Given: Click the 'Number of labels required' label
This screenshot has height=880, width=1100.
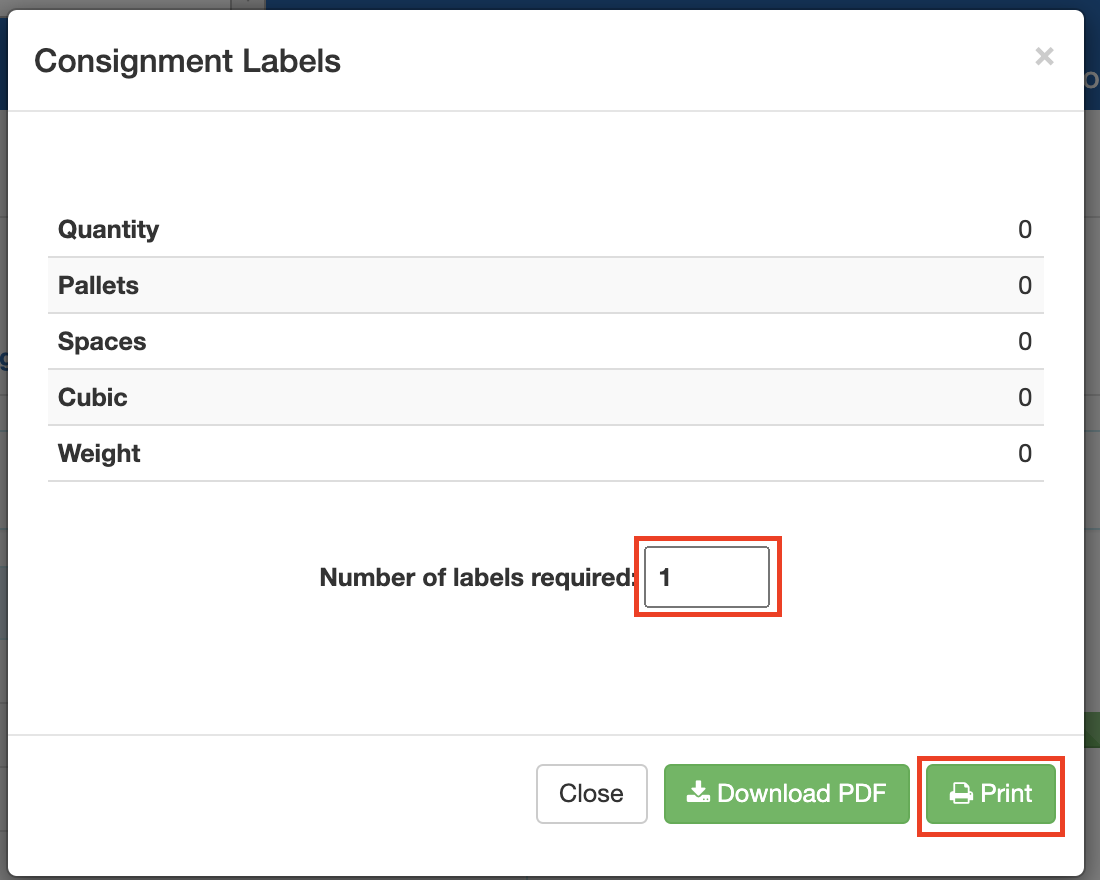Looking at the screenshot, I should pos(477,577).
